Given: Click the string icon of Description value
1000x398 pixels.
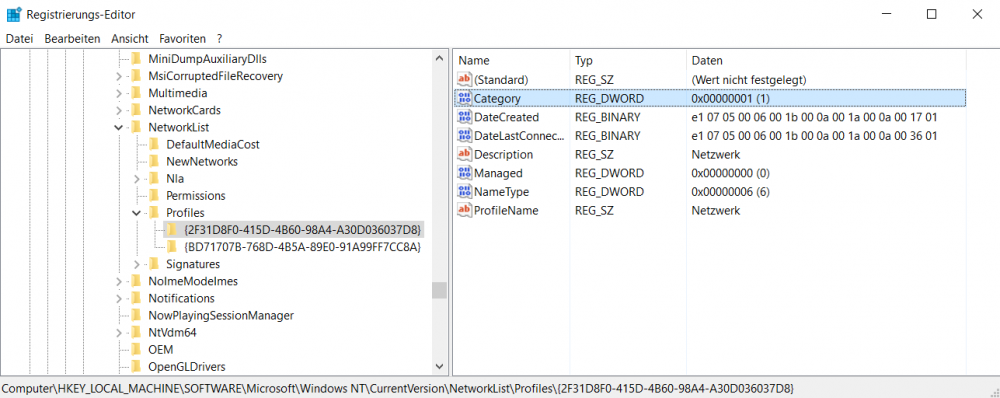Looking at the screenshot, I should 464,154.
